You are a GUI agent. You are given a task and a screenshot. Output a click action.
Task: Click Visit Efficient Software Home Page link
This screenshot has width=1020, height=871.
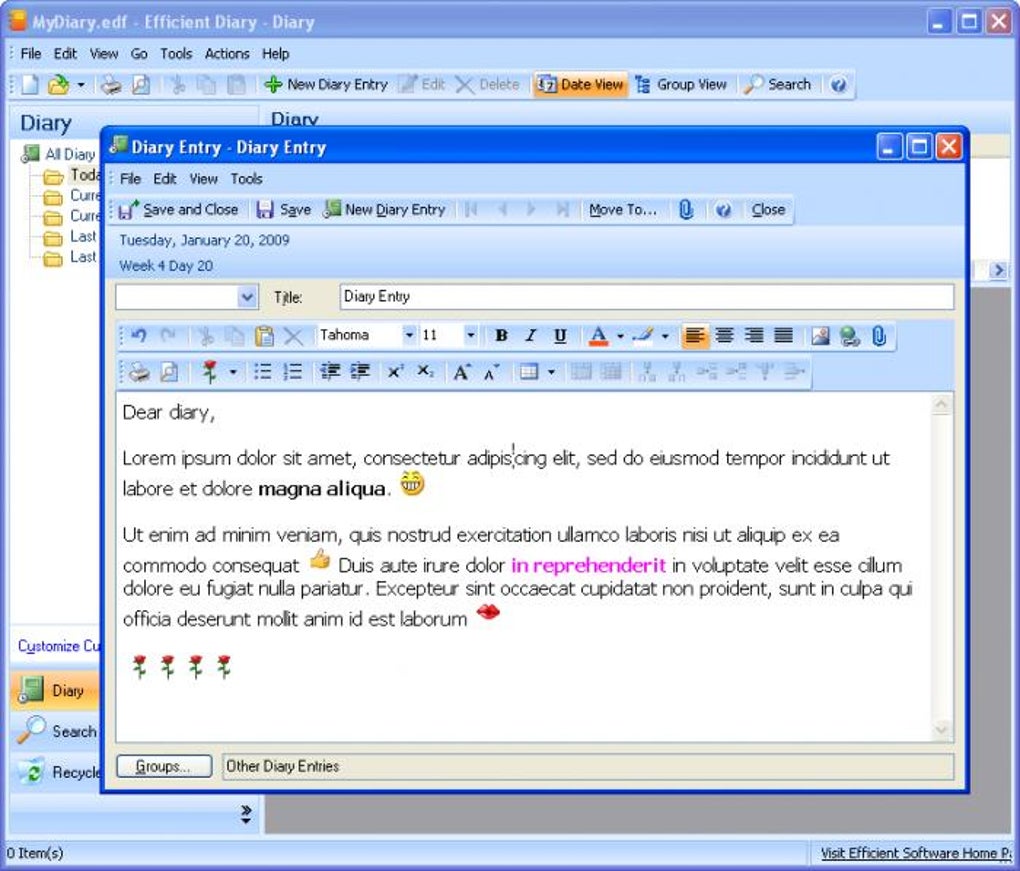(917, 853)
